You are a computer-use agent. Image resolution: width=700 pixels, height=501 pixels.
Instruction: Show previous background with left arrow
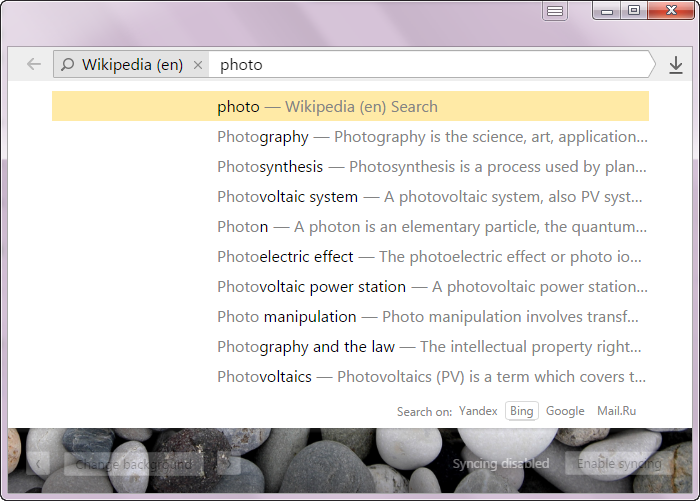click(x=38, y=464)
